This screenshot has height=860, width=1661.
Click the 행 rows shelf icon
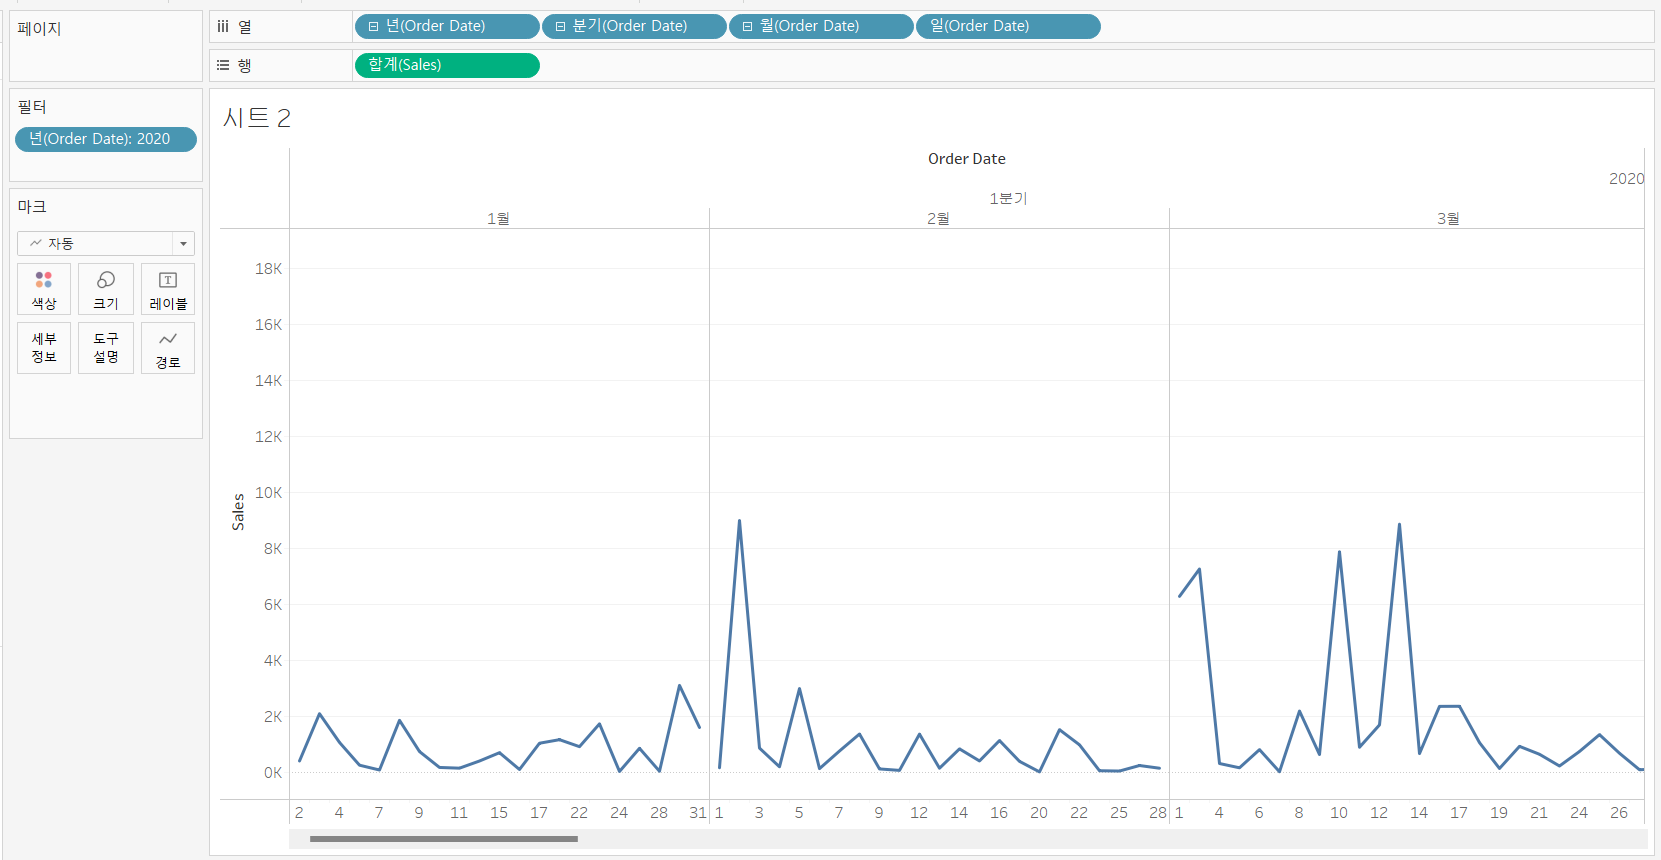pos(223,65)
